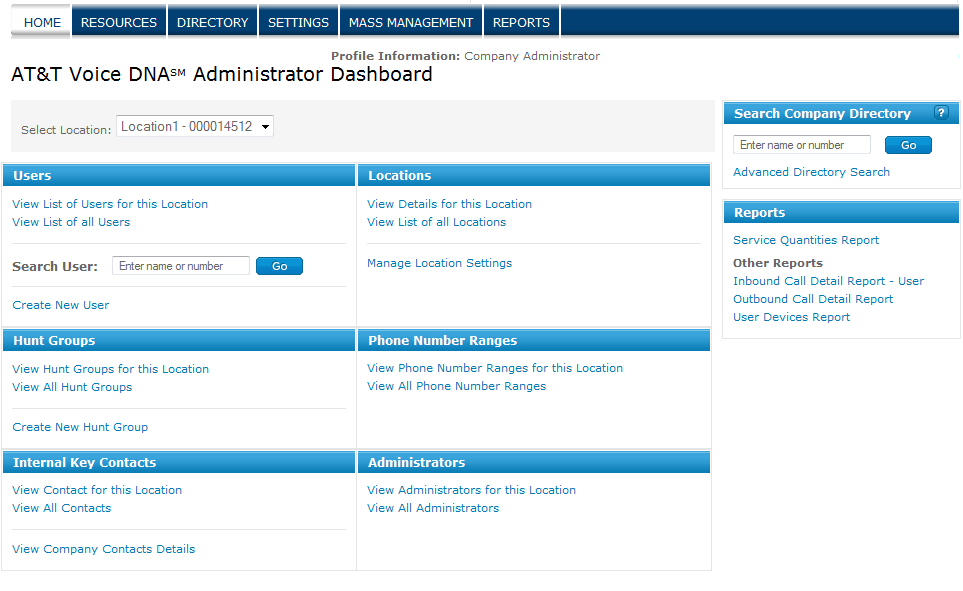The height and width of the screenshot is (591, 963).
Task: Open View Details for this Location
Action: click(450, 204)
